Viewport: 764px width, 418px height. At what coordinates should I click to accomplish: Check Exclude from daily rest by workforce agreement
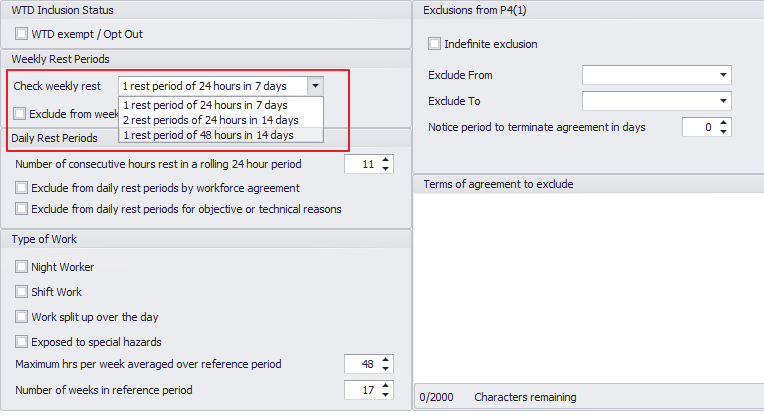click(22, 188)
